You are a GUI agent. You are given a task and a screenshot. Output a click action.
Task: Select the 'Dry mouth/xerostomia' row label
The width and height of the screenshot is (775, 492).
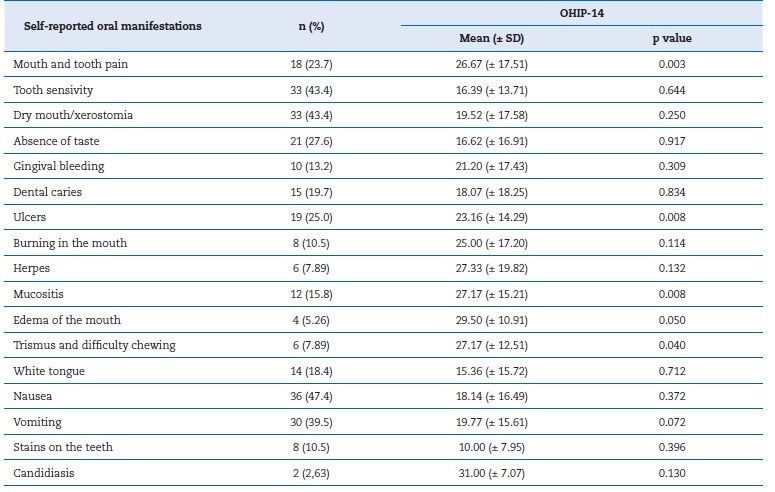(x=73, y=115)
